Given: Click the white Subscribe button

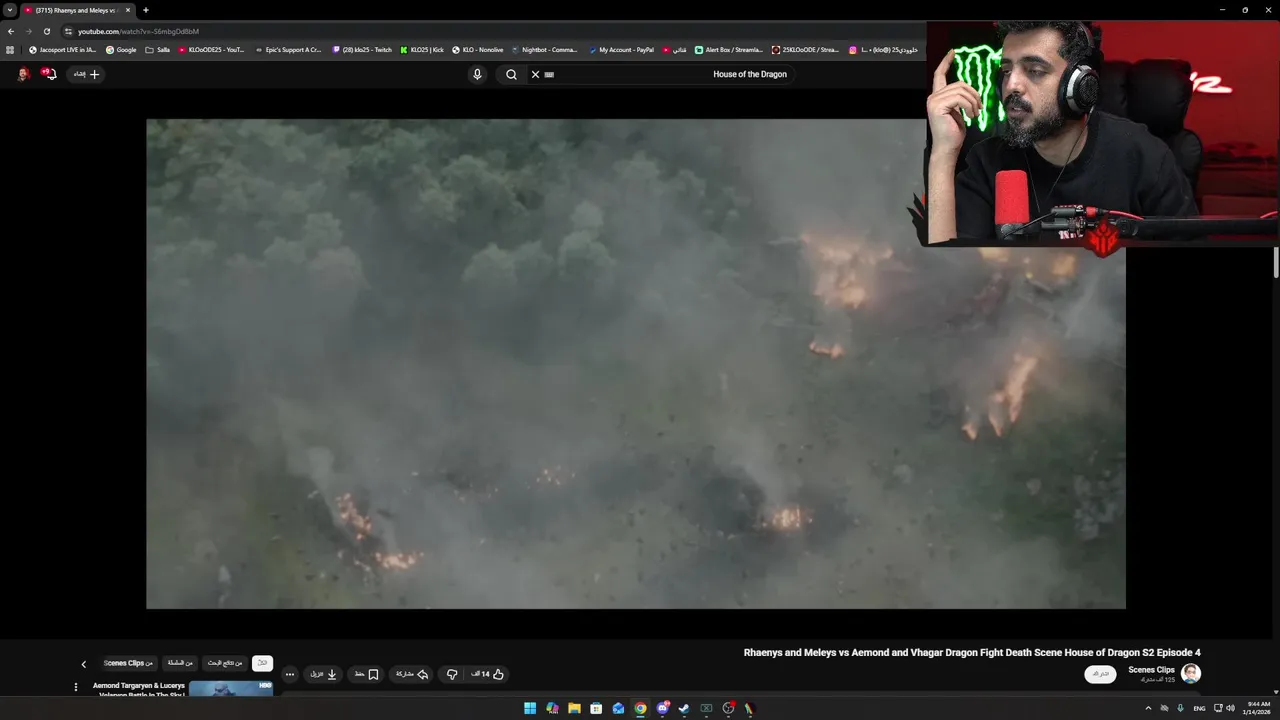Looking at the screenshot, I should (1100, 674).
